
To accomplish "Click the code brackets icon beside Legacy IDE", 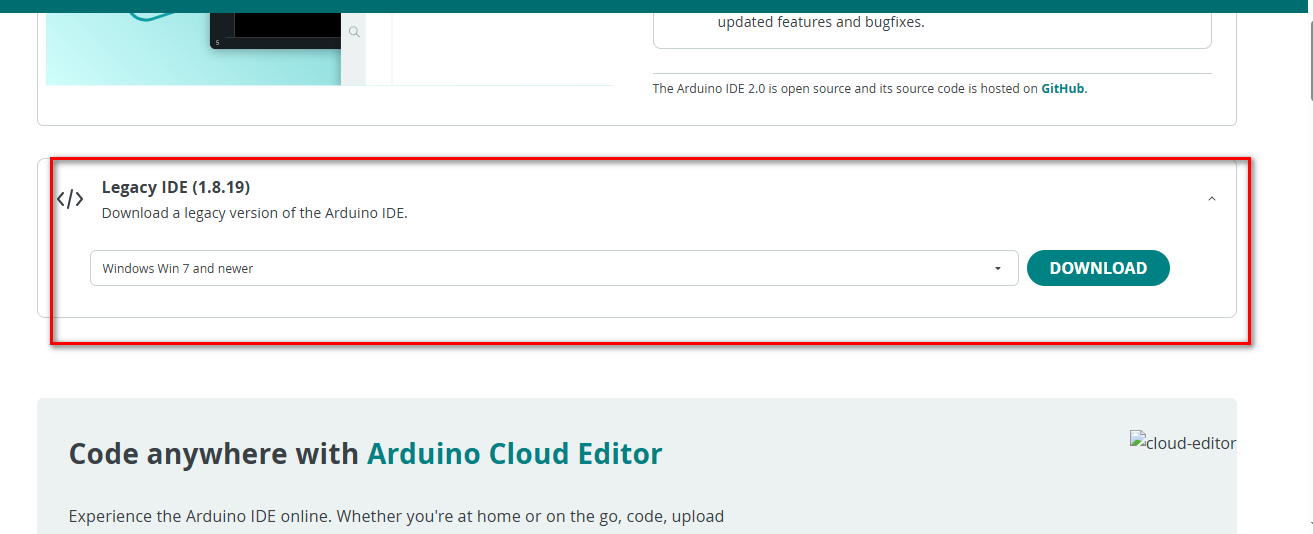I will tap(70, 199).
